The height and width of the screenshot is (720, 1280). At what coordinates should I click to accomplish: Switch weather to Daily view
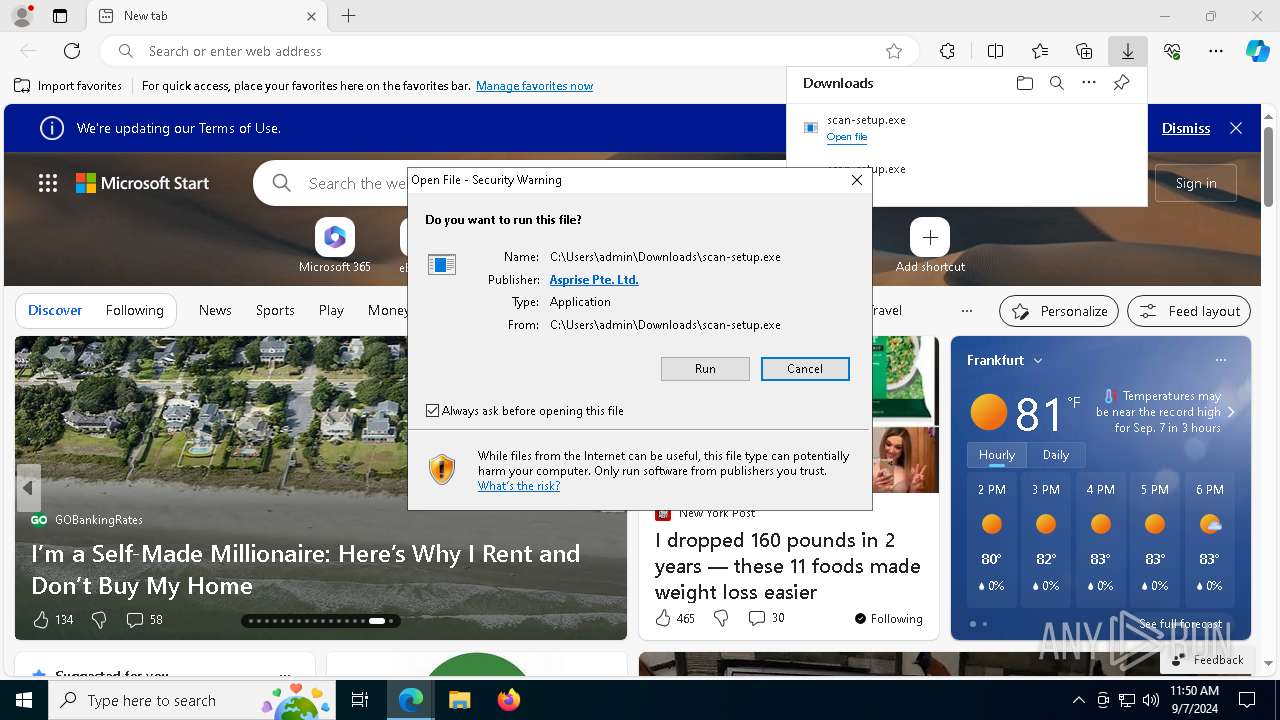[x=1056, y=455]
